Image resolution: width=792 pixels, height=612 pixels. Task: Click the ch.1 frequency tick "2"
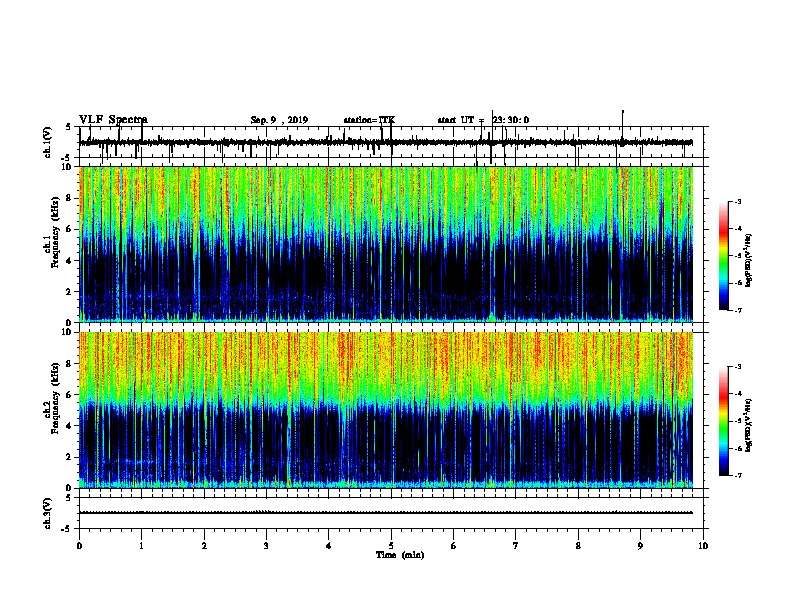point(69,291)
